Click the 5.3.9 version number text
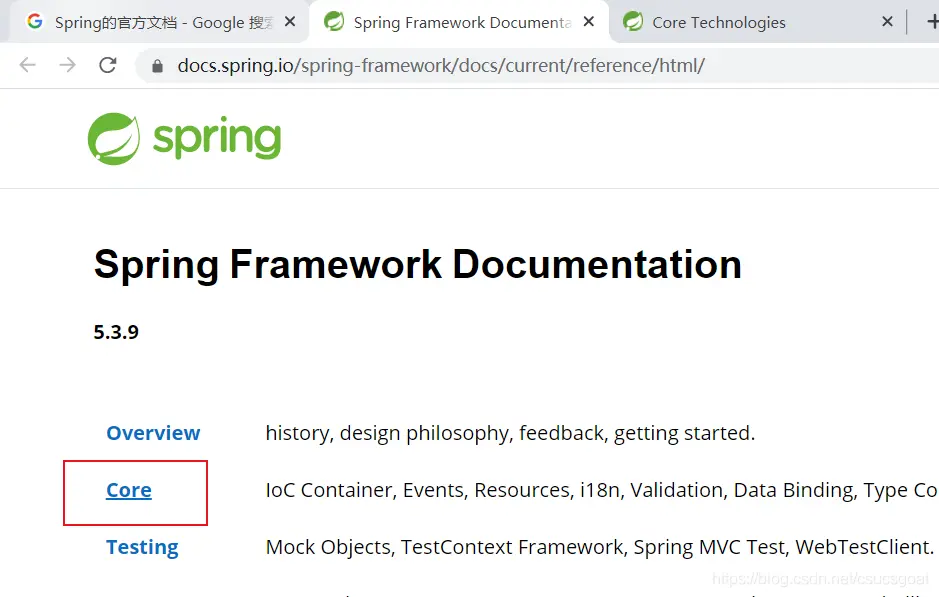The height and width of the screenshot is (597, 939). coord(116,332)
